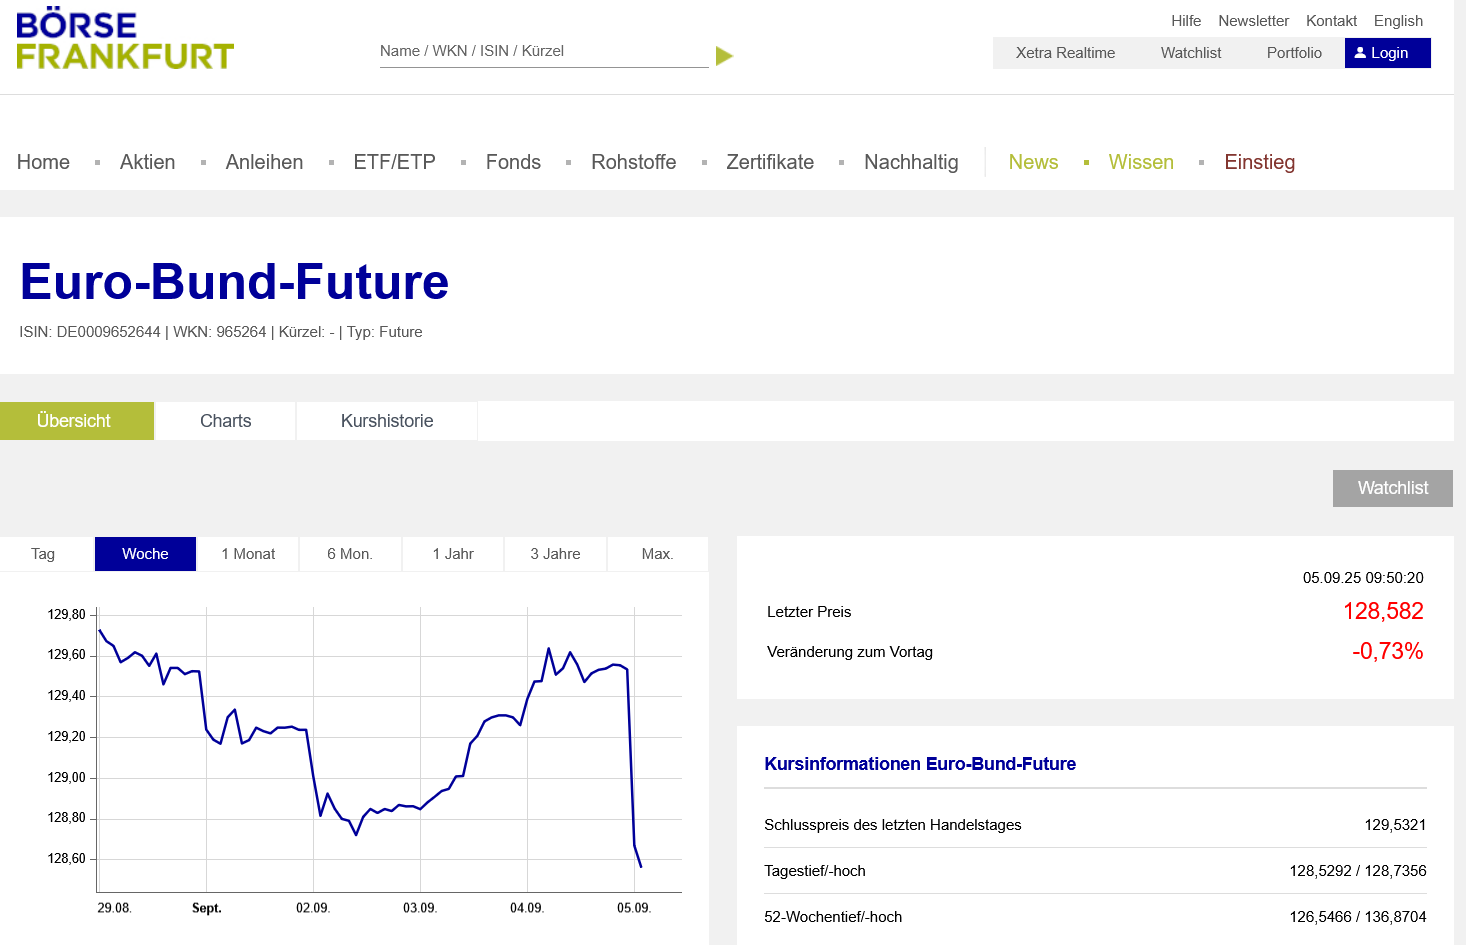Show the Max. chart period
1466x945 pixels.
point(657,554)
